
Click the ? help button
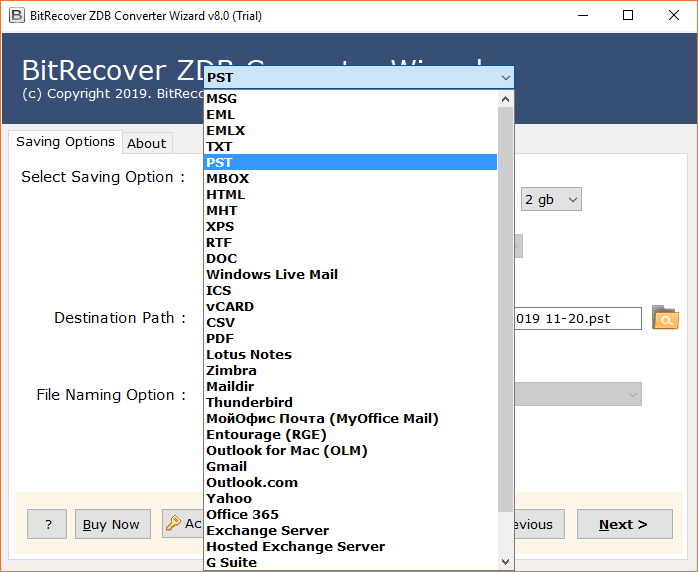[47, 524]
